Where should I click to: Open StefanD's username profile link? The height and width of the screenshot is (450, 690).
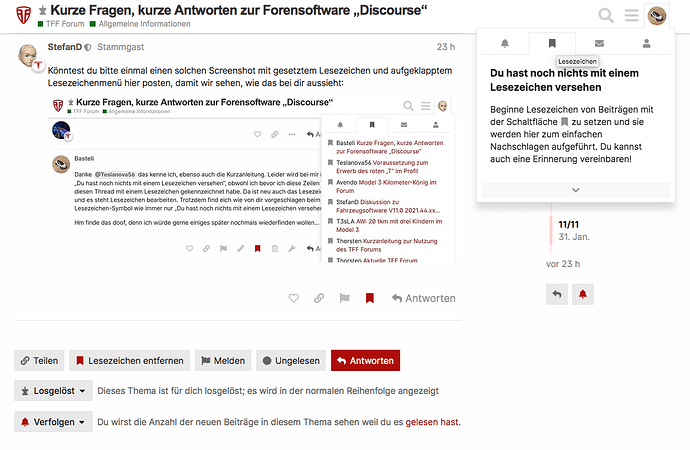[x=65, y=47]
